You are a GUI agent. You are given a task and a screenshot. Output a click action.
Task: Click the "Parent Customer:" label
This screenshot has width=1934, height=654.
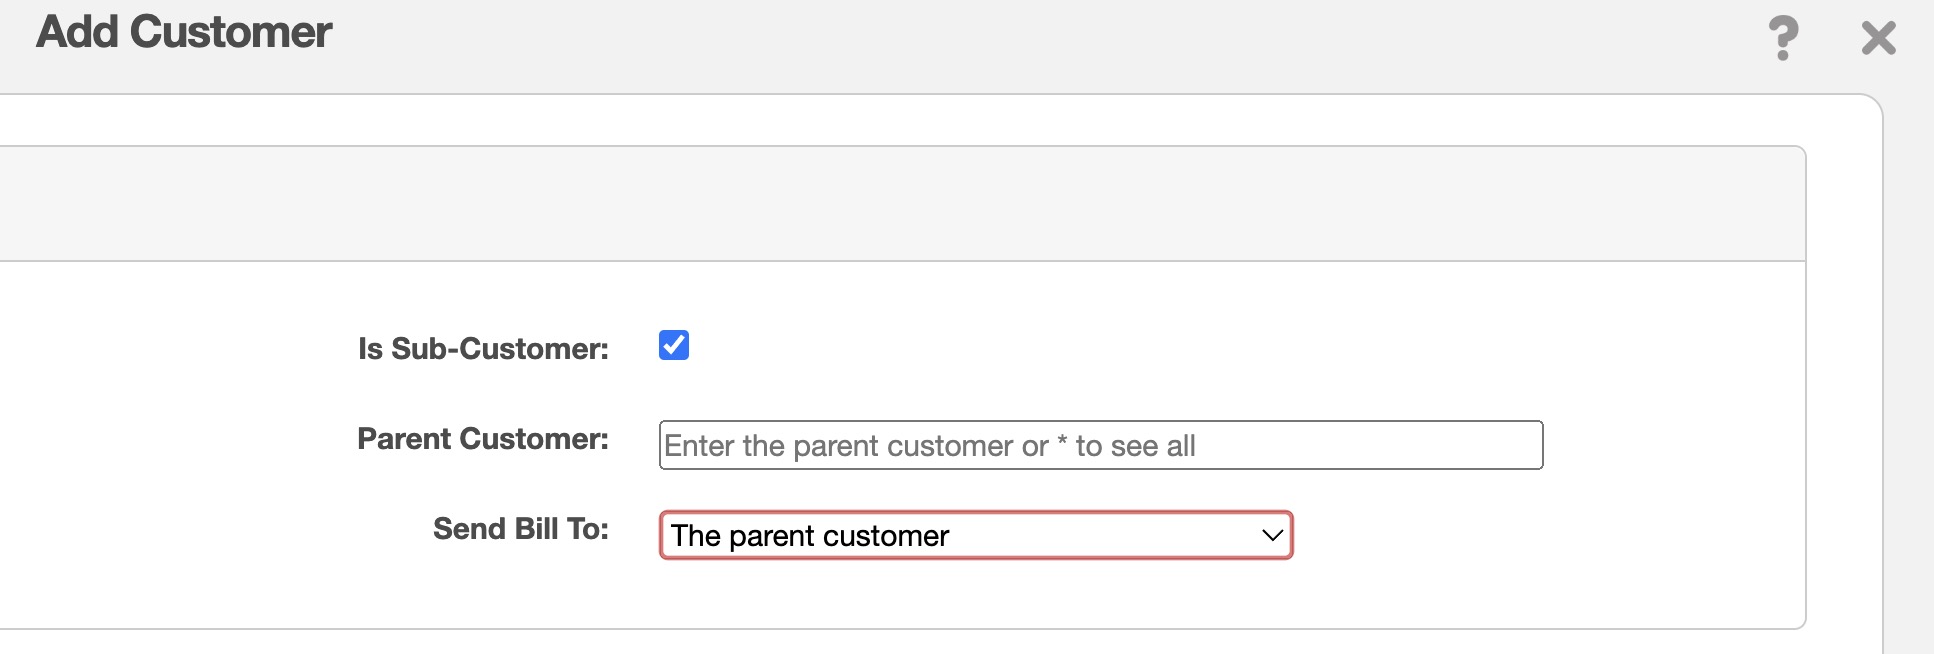click(x=483, y=439)
